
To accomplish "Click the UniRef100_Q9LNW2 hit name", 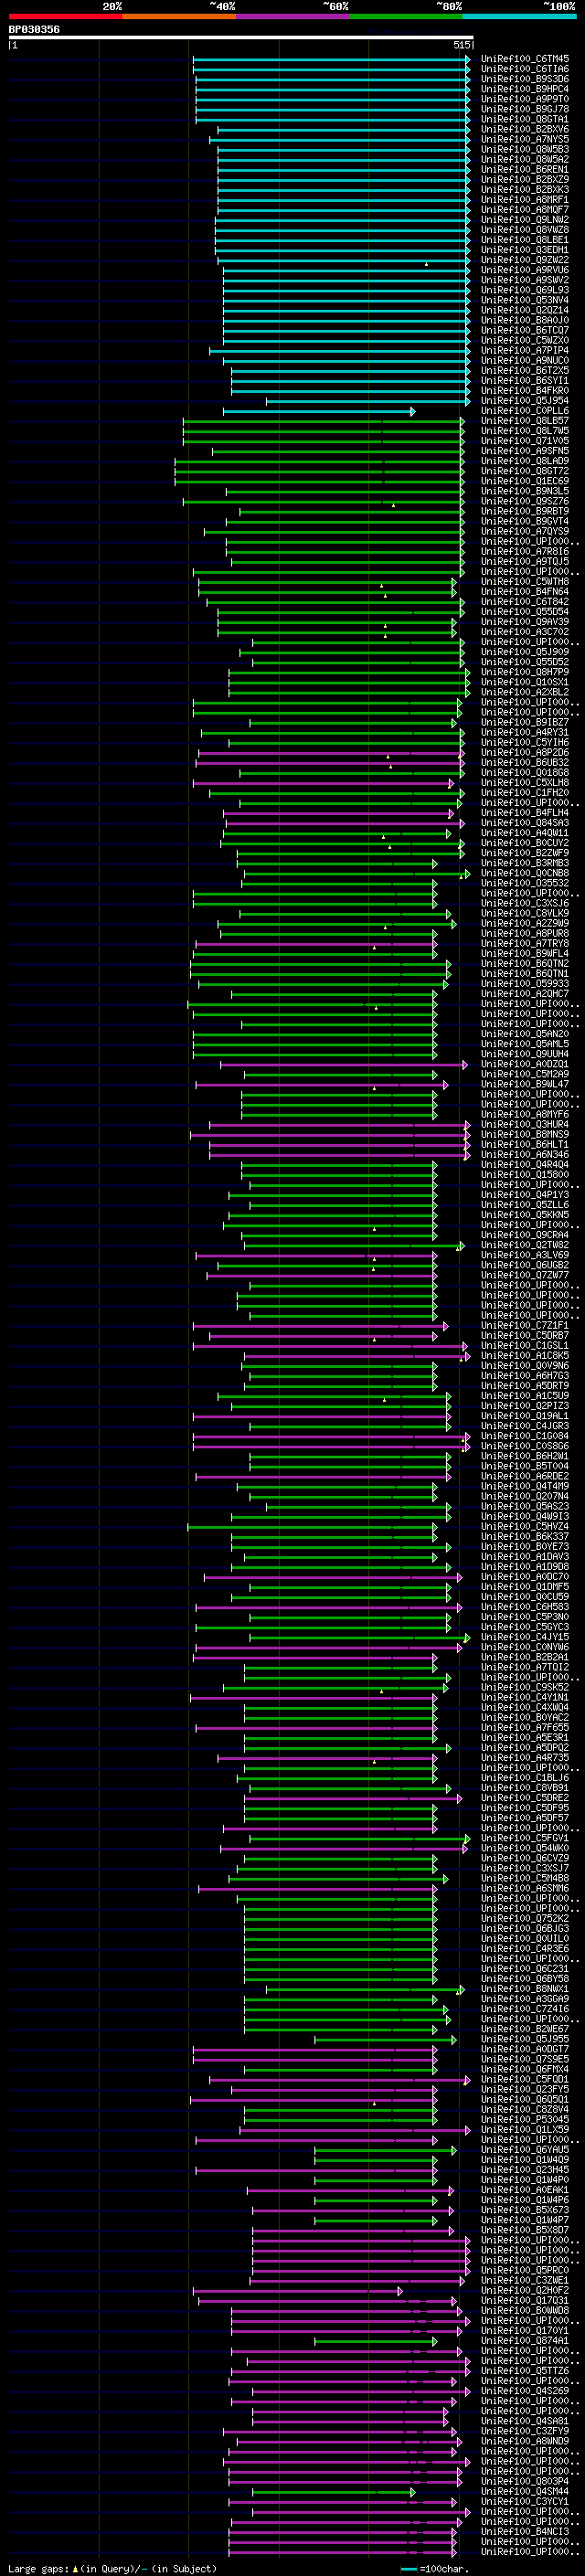I will (x=525, y=220).
